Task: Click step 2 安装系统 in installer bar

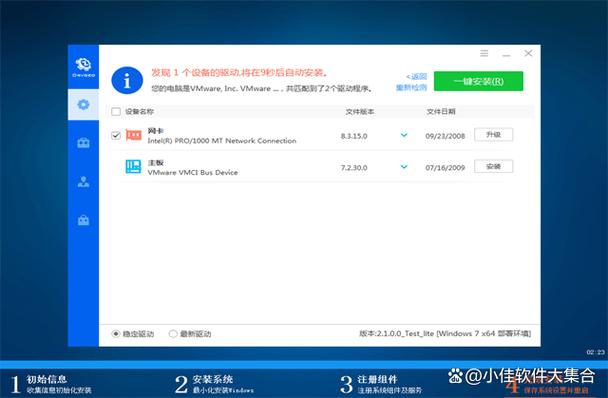Action: [214, 384]
